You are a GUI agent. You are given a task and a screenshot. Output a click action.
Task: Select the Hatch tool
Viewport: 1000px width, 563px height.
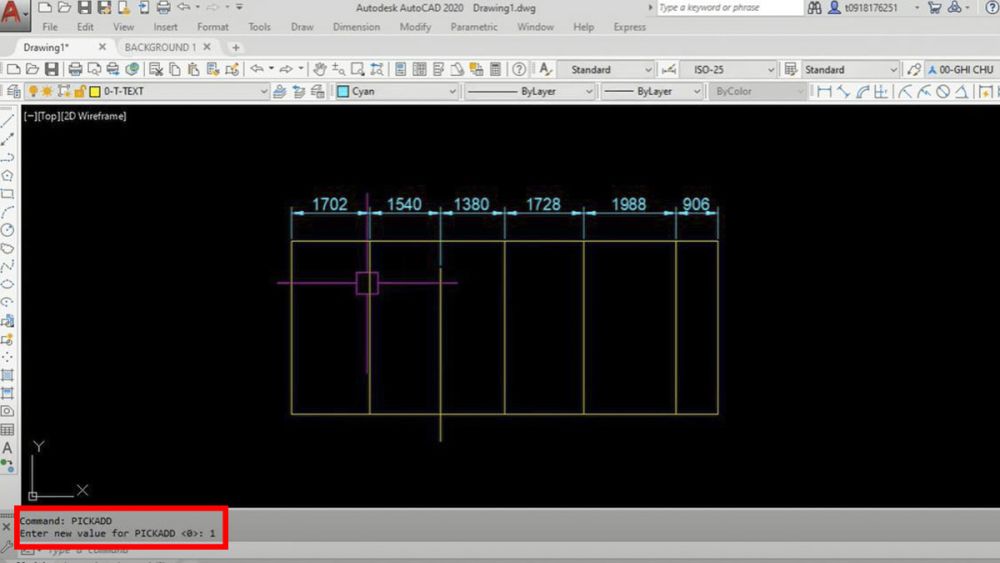coord(8,375)
